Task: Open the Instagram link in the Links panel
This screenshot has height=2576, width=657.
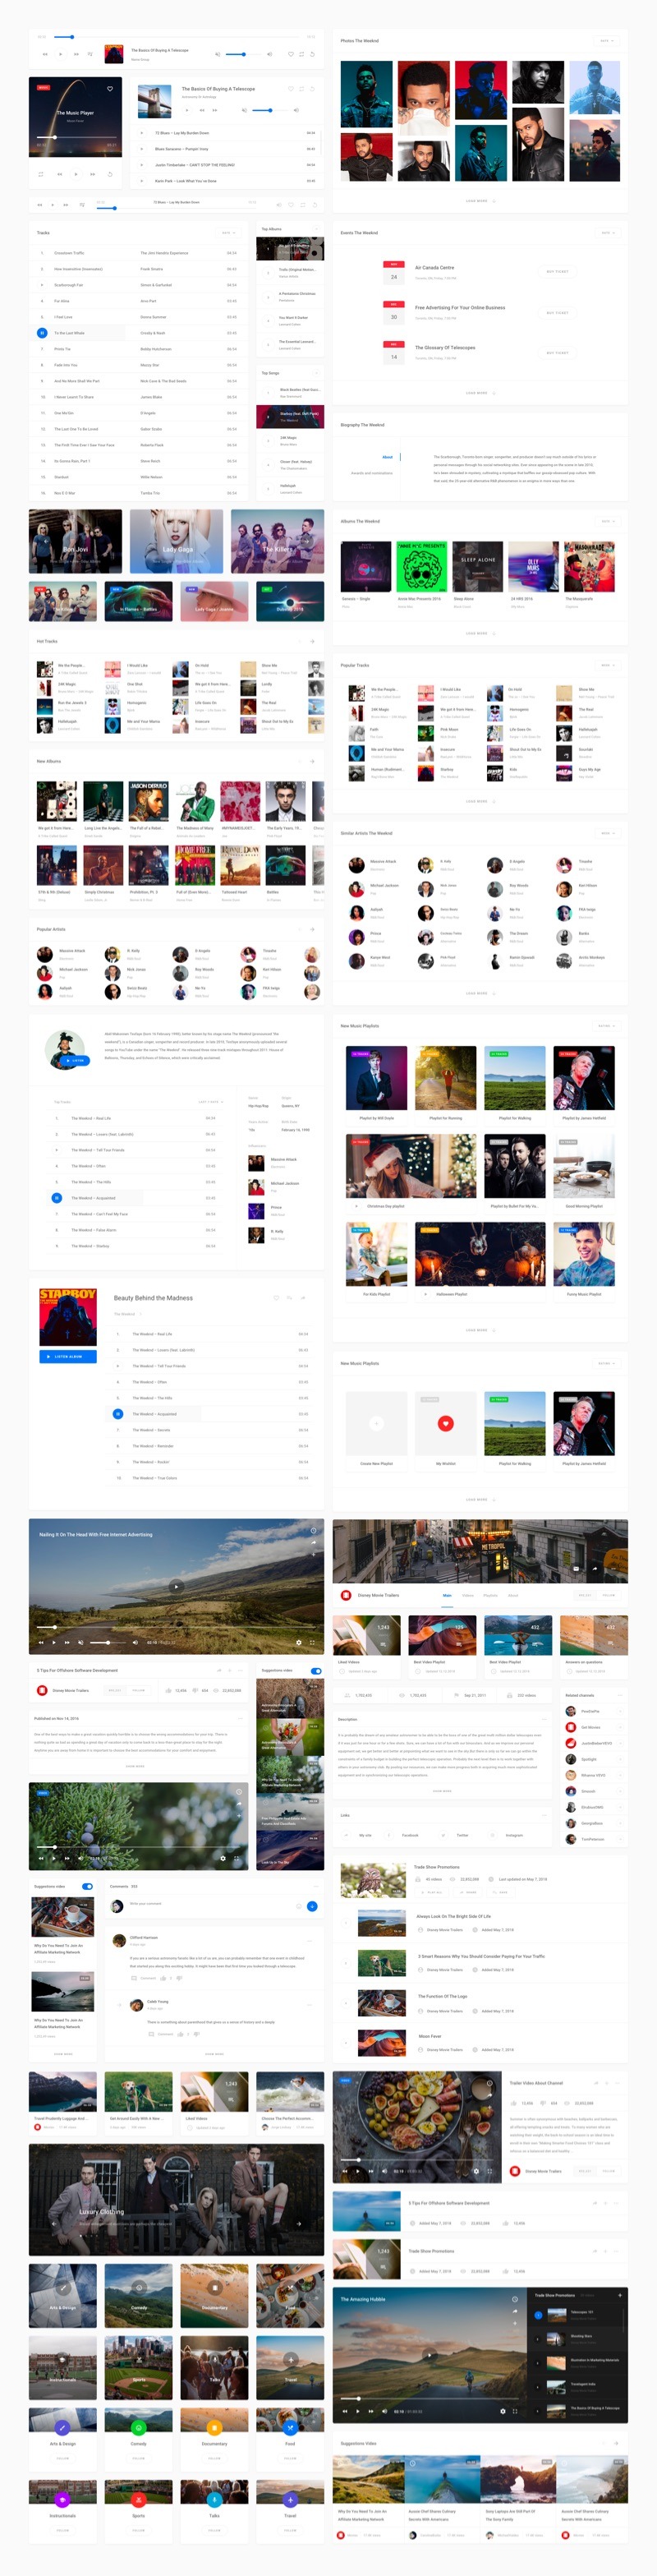Action: (x=514, y=1835)
